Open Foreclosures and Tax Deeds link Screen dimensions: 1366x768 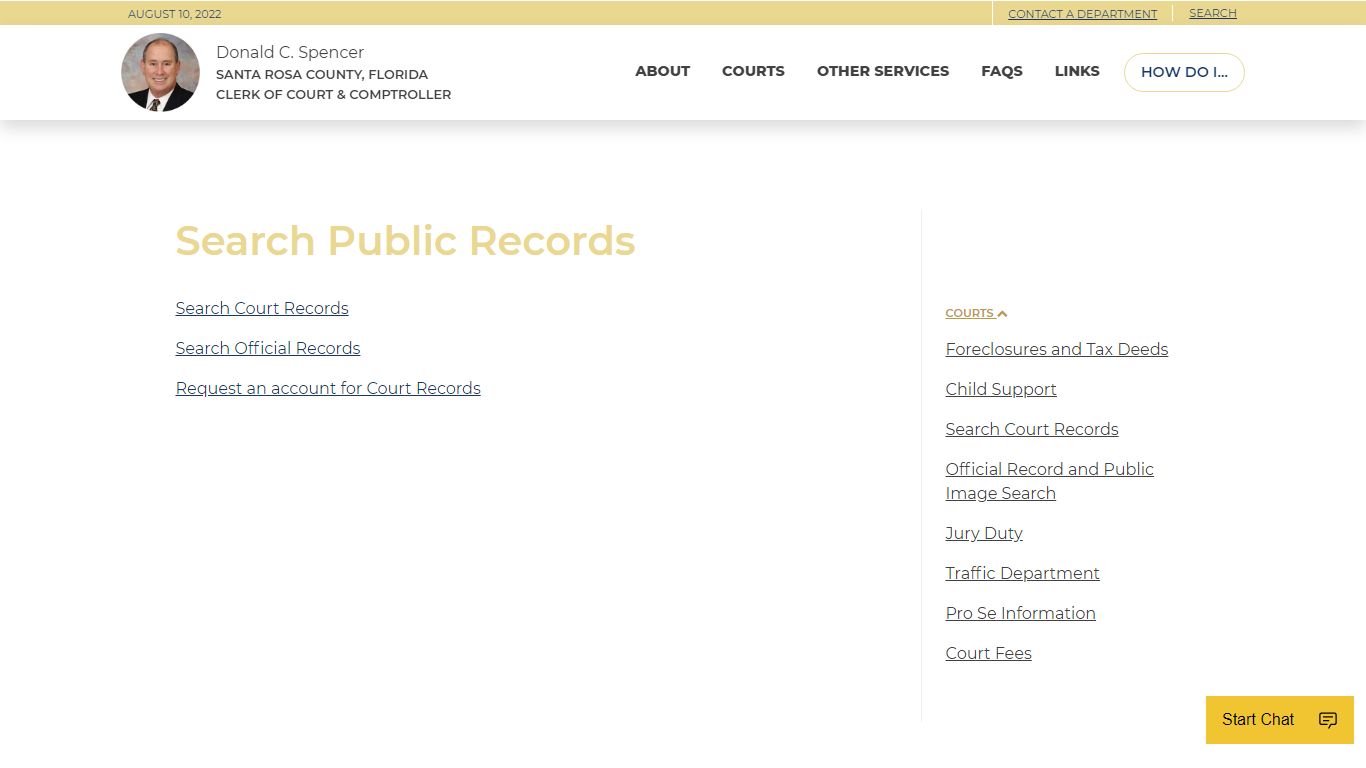pyautogui.click(x=1057, y=349)
